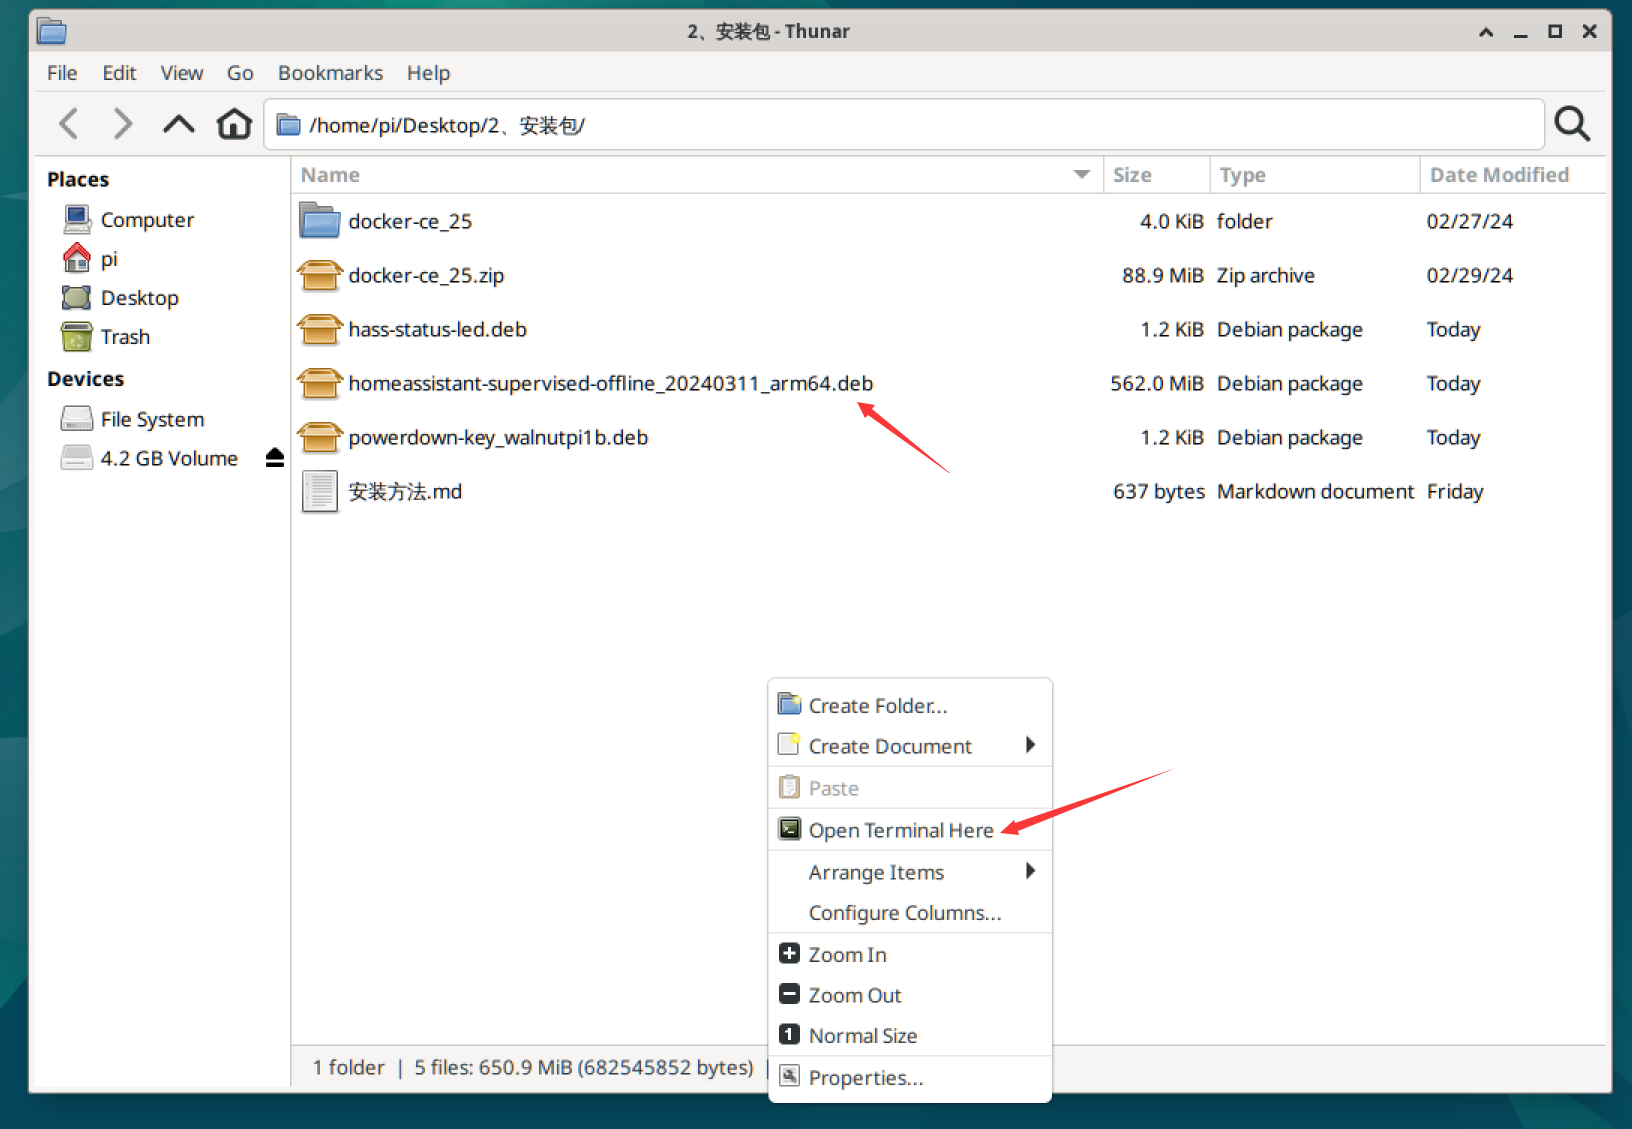Select the docker-ce_25 folder name
Viewport: 1632px width, 1129px height.
(410, 221)
